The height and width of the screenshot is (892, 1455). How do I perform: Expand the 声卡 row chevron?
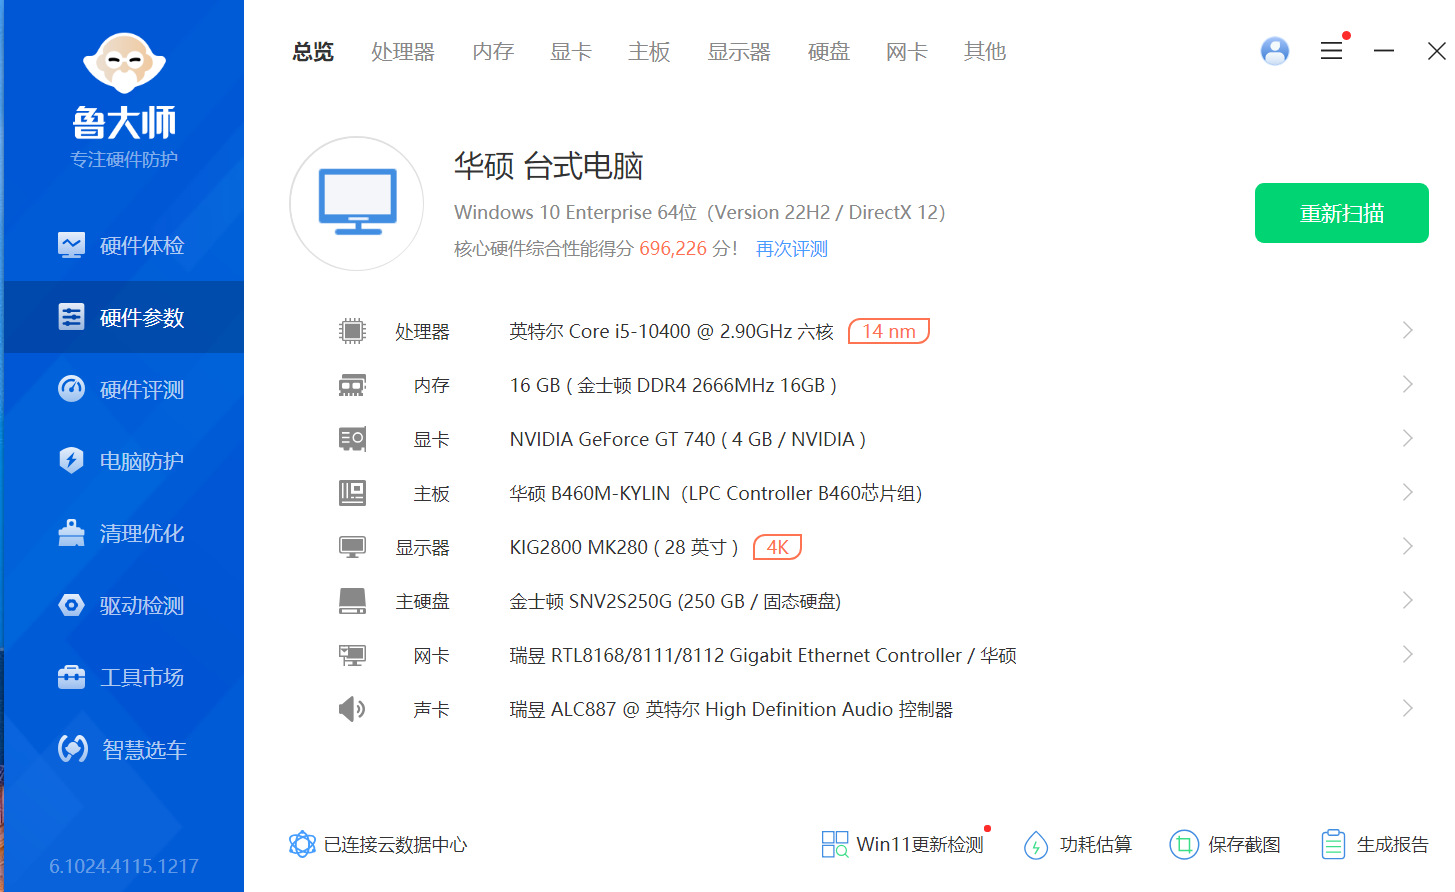[1407, 709]
